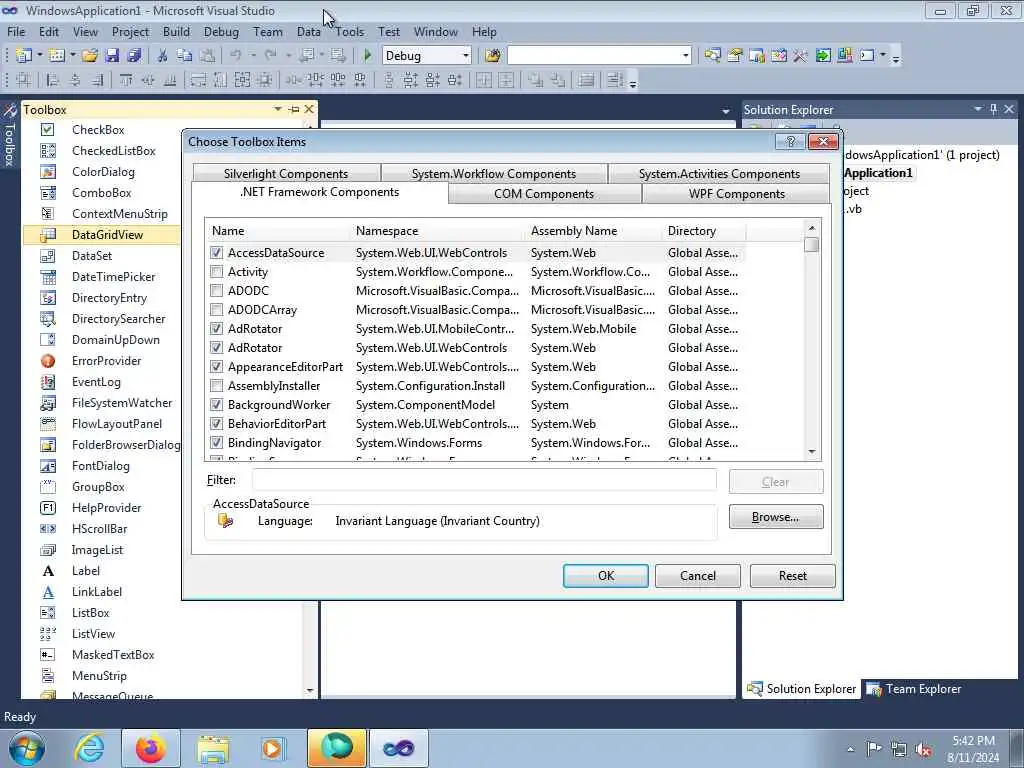Viewport: 1024px width, 768px height.
Task: Switch to Silverlight Components tab
Action: [286, 174]
